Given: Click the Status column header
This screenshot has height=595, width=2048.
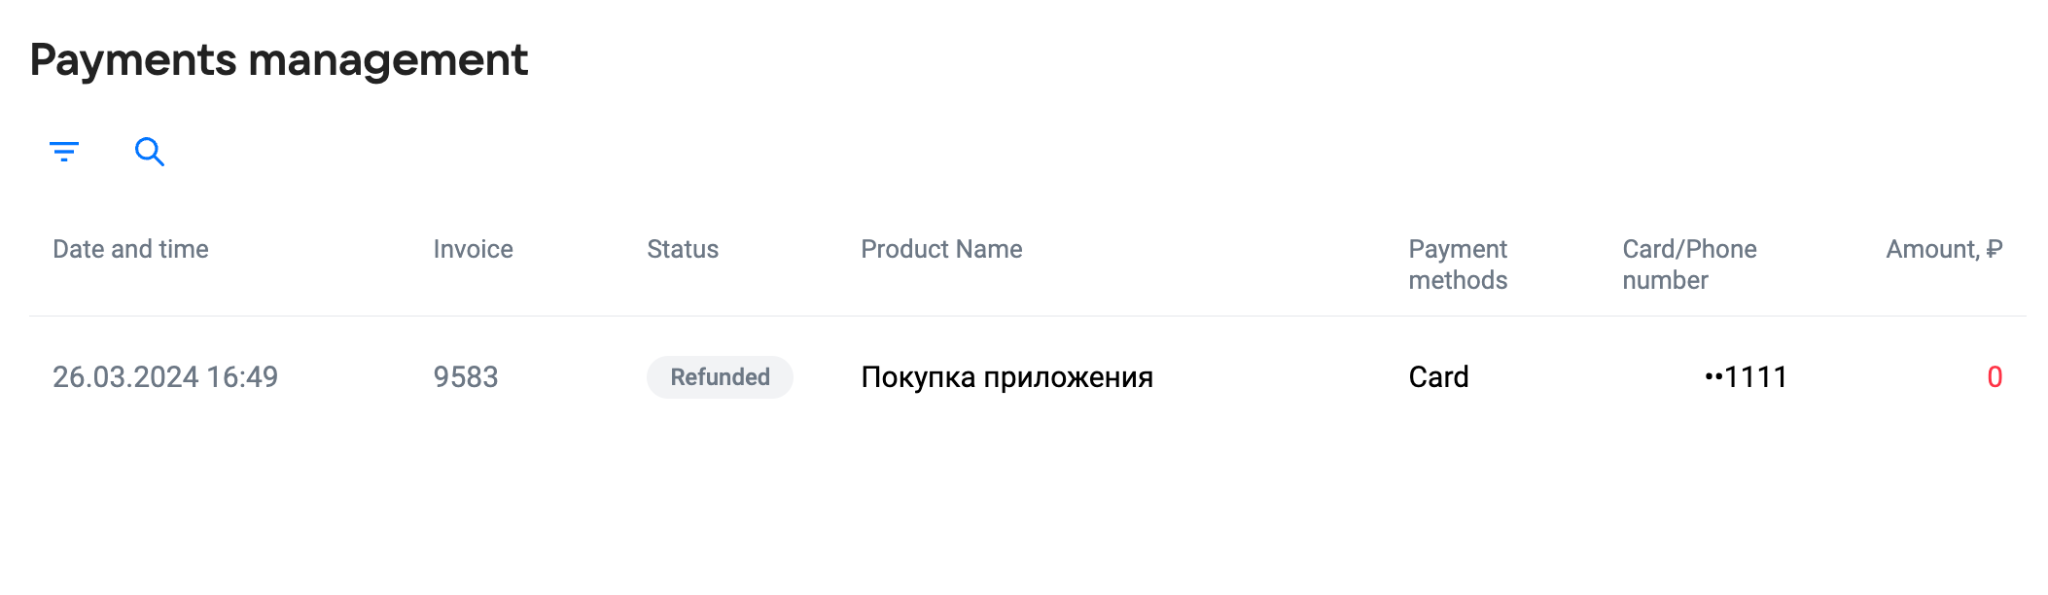Looking at the screenshot, I should tap(683, 249).
